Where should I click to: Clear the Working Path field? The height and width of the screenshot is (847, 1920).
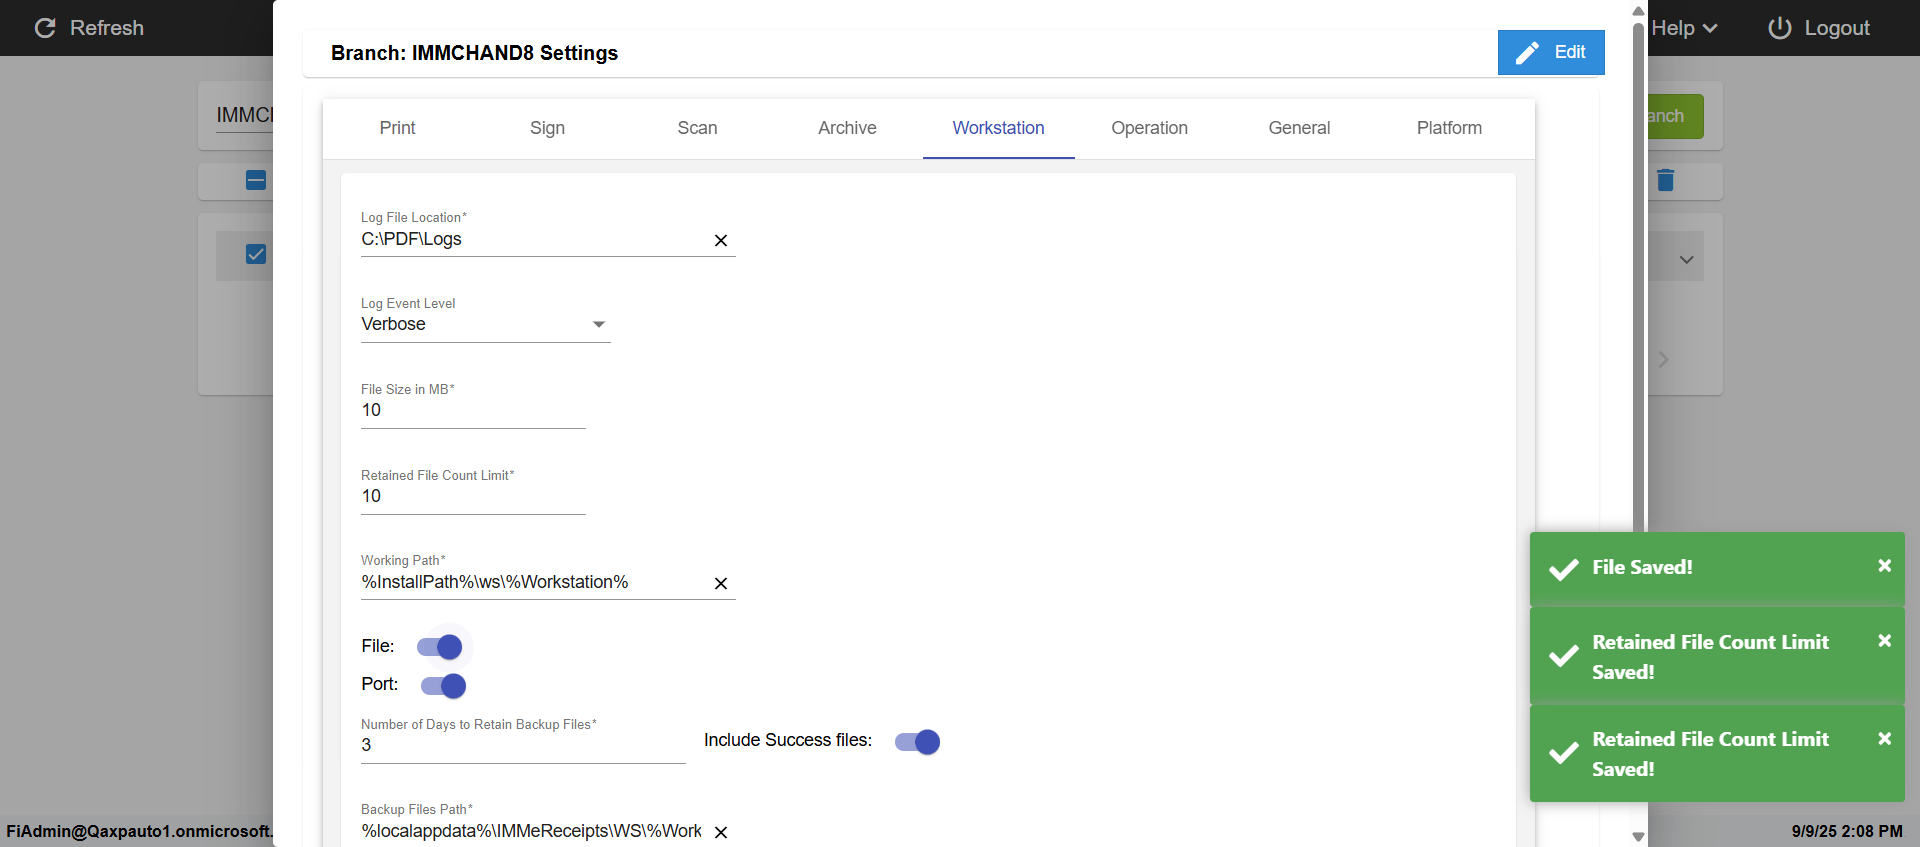pyautogui.click(x=720, y=583)
